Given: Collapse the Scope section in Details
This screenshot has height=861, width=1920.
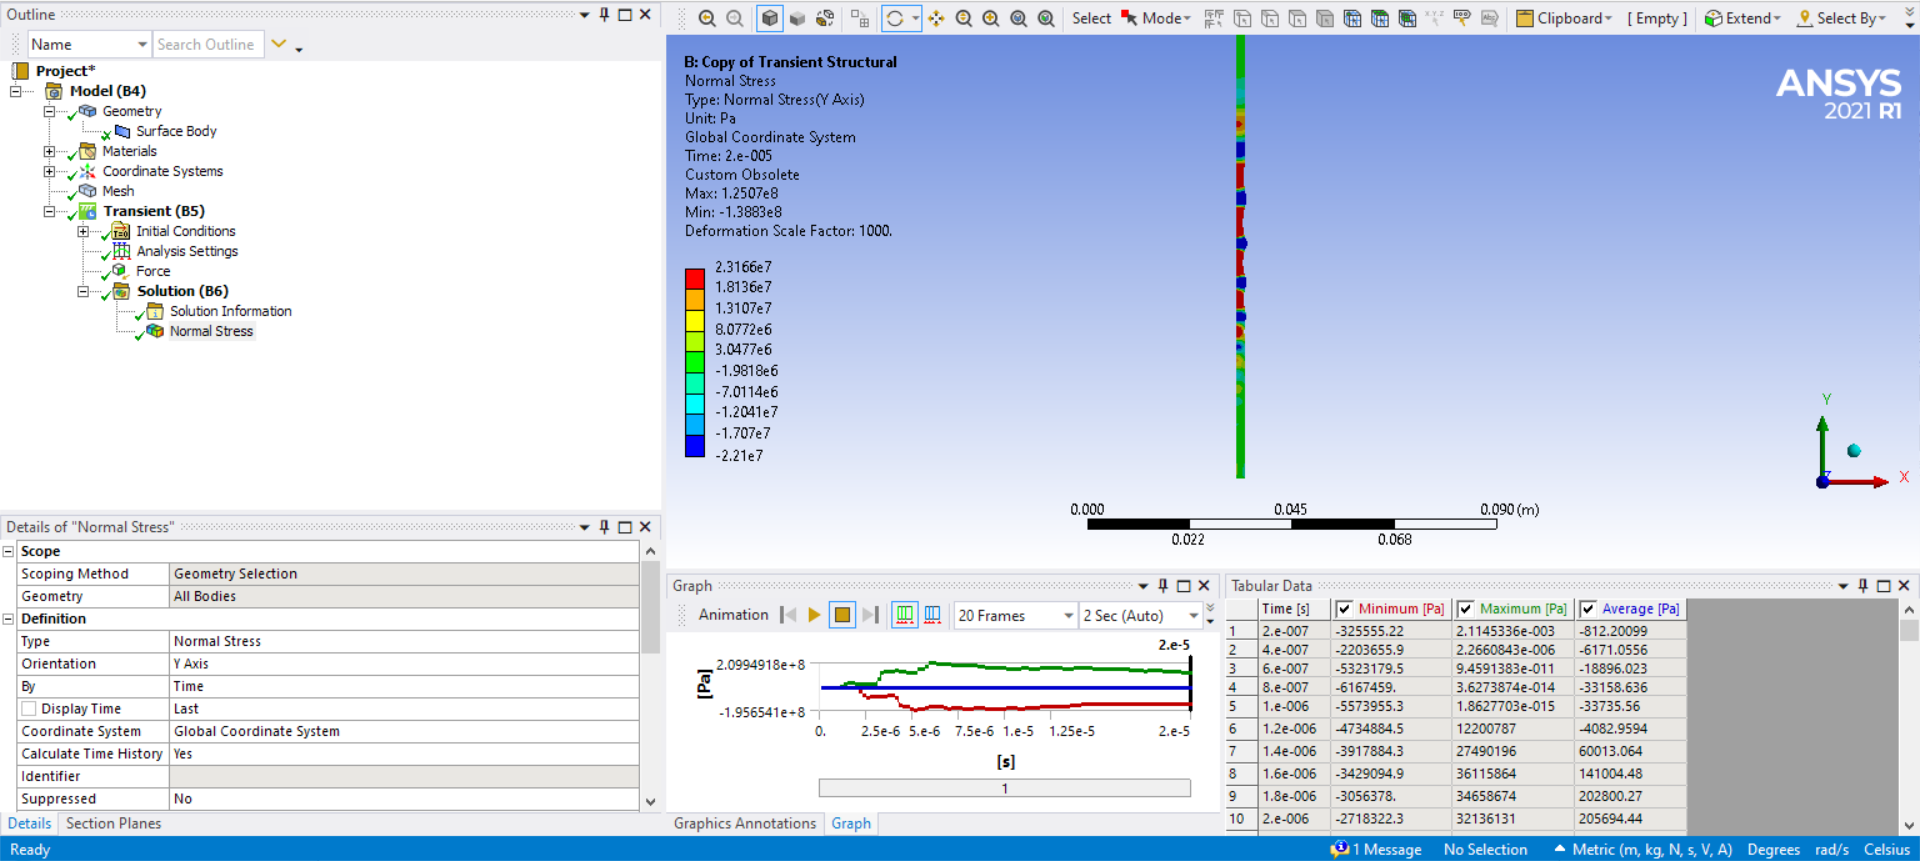Looking at the screenshot, I should 8,551.
